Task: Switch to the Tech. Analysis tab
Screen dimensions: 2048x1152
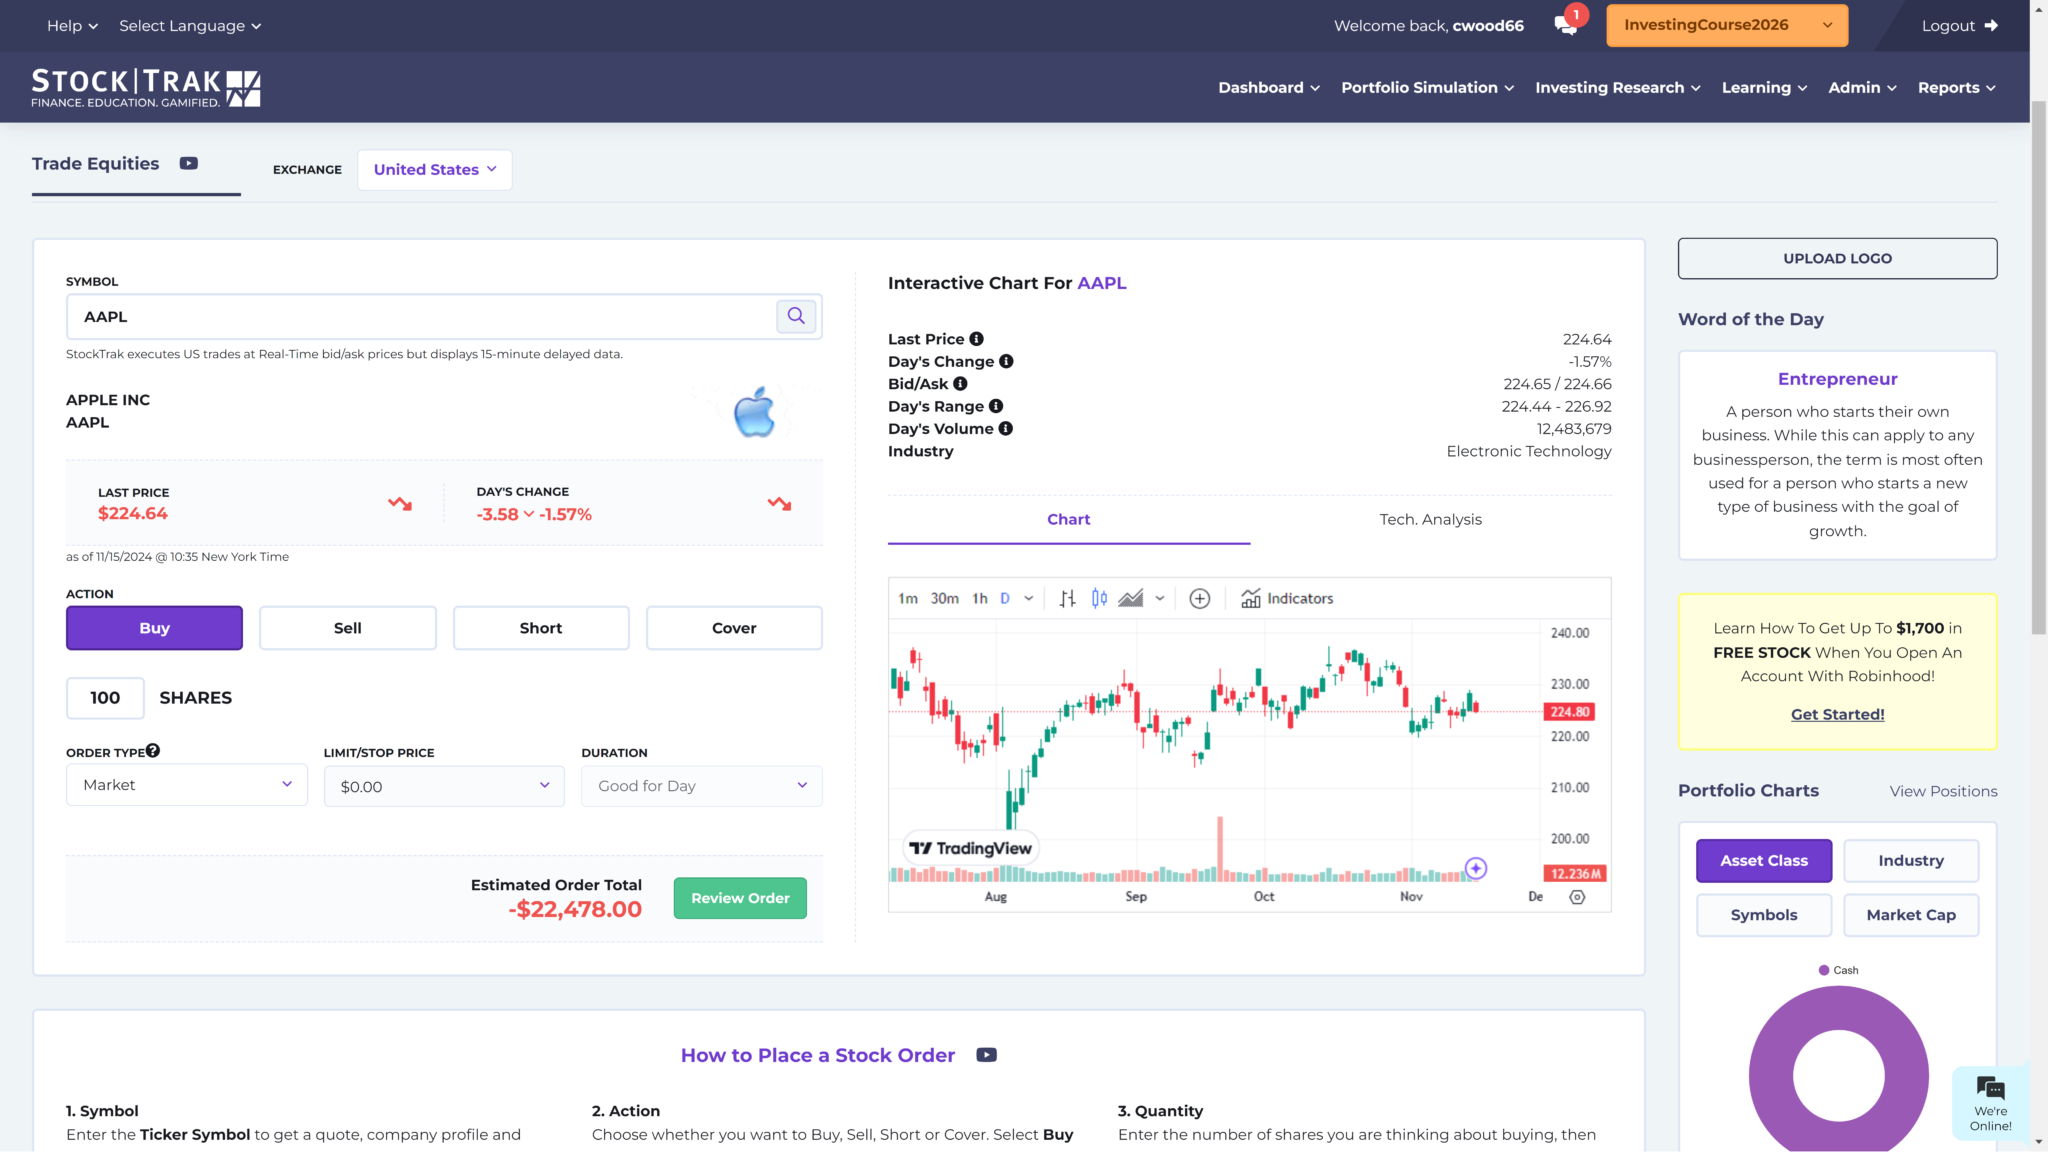Action: coord(1430,519)
